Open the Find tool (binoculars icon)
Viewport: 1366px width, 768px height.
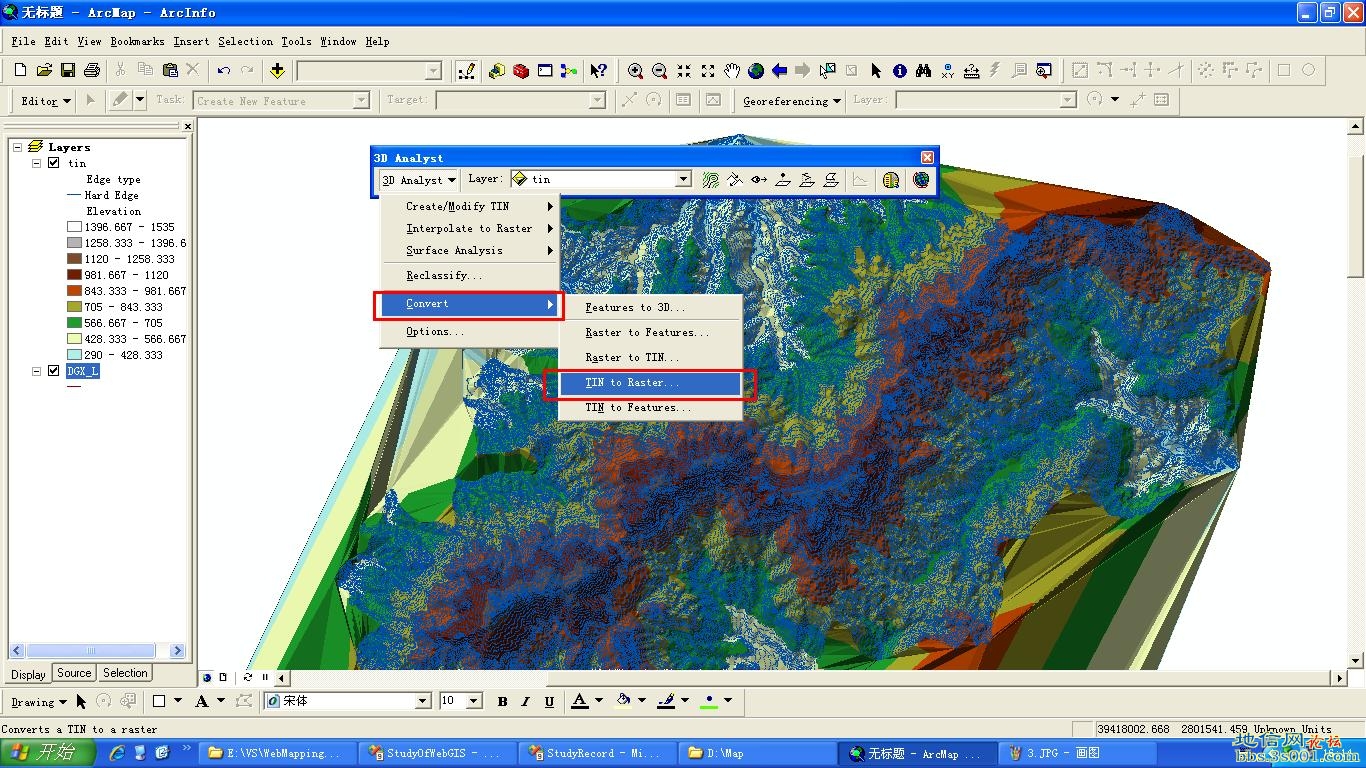pyautogui.click(x=923, y=70)
